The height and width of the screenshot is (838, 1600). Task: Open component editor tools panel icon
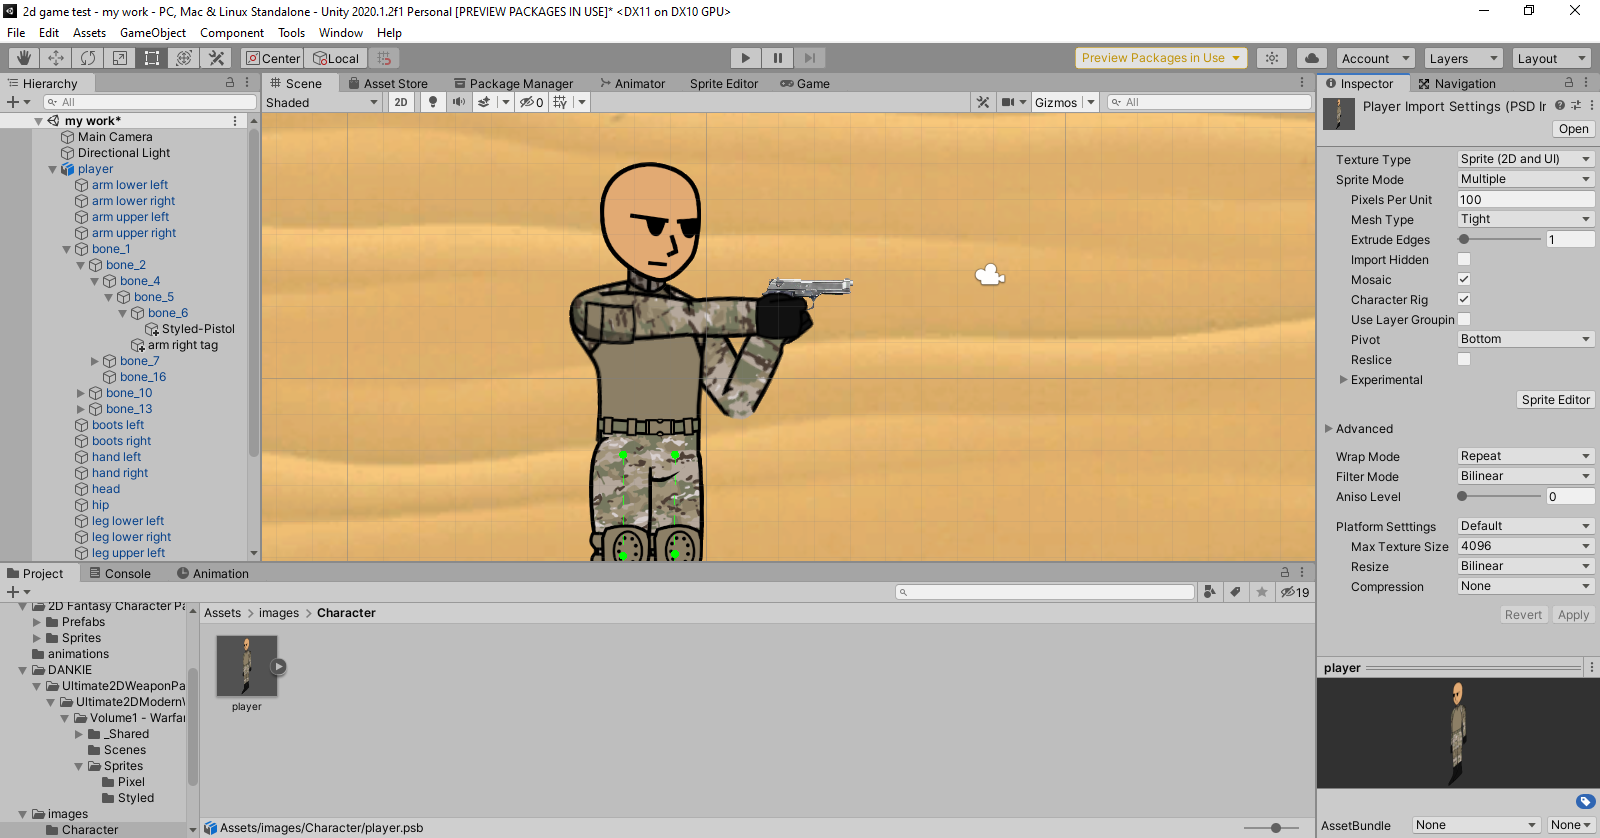[x=983, y=102]
